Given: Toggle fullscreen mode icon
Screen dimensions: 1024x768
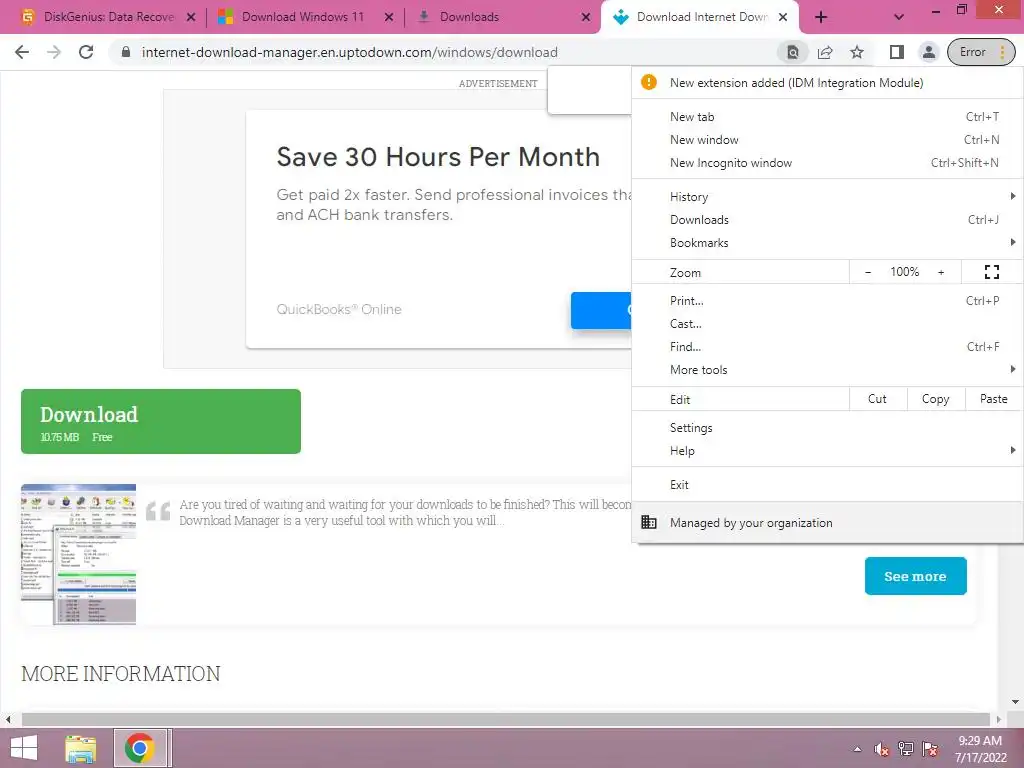Looking at the screenshot, I should click(x=992, y=272).
